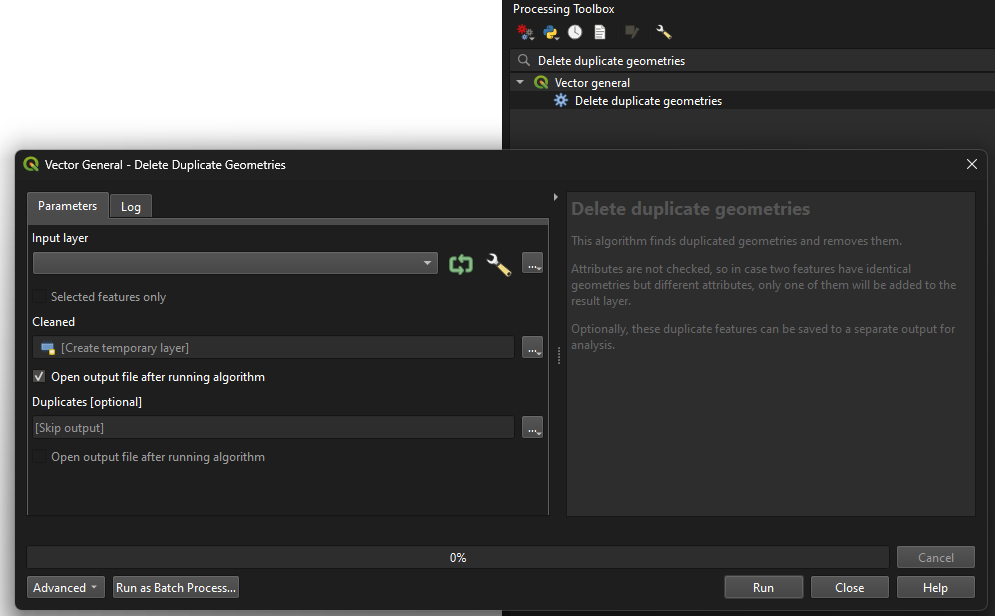This screenshot has height=616, width=995.
Task: Open the Input layer dropdown
Action: [x=235, y=264]
